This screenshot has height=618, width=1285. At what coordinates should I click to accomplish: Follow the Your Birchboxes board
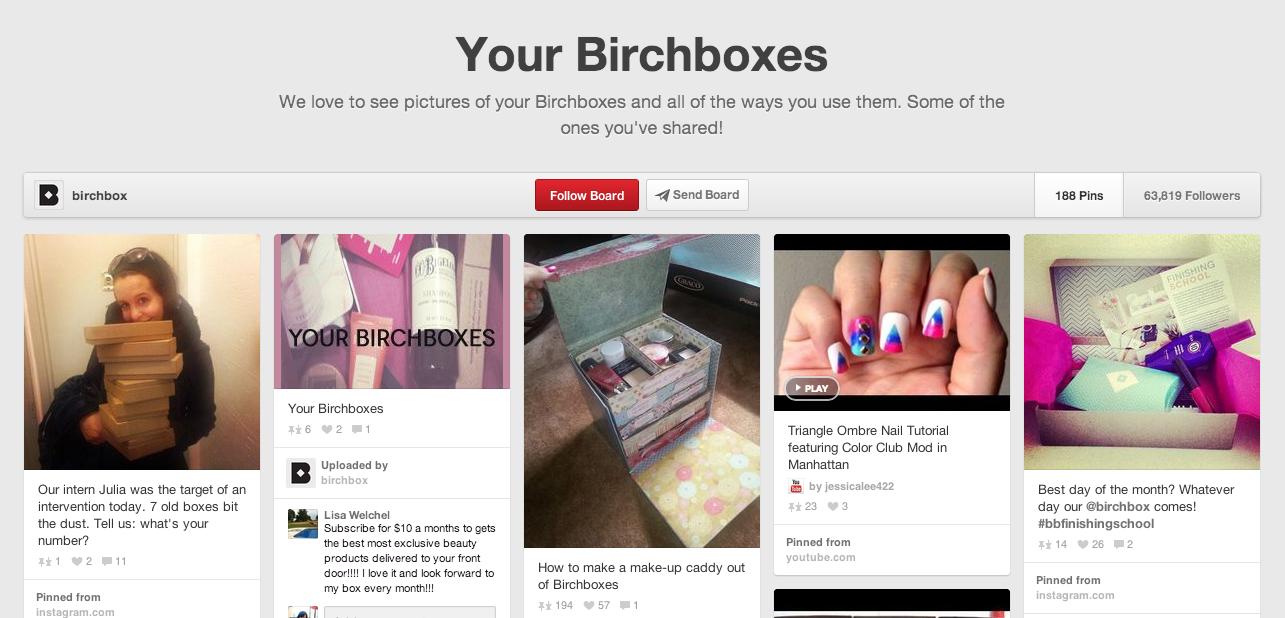(587, 195)
